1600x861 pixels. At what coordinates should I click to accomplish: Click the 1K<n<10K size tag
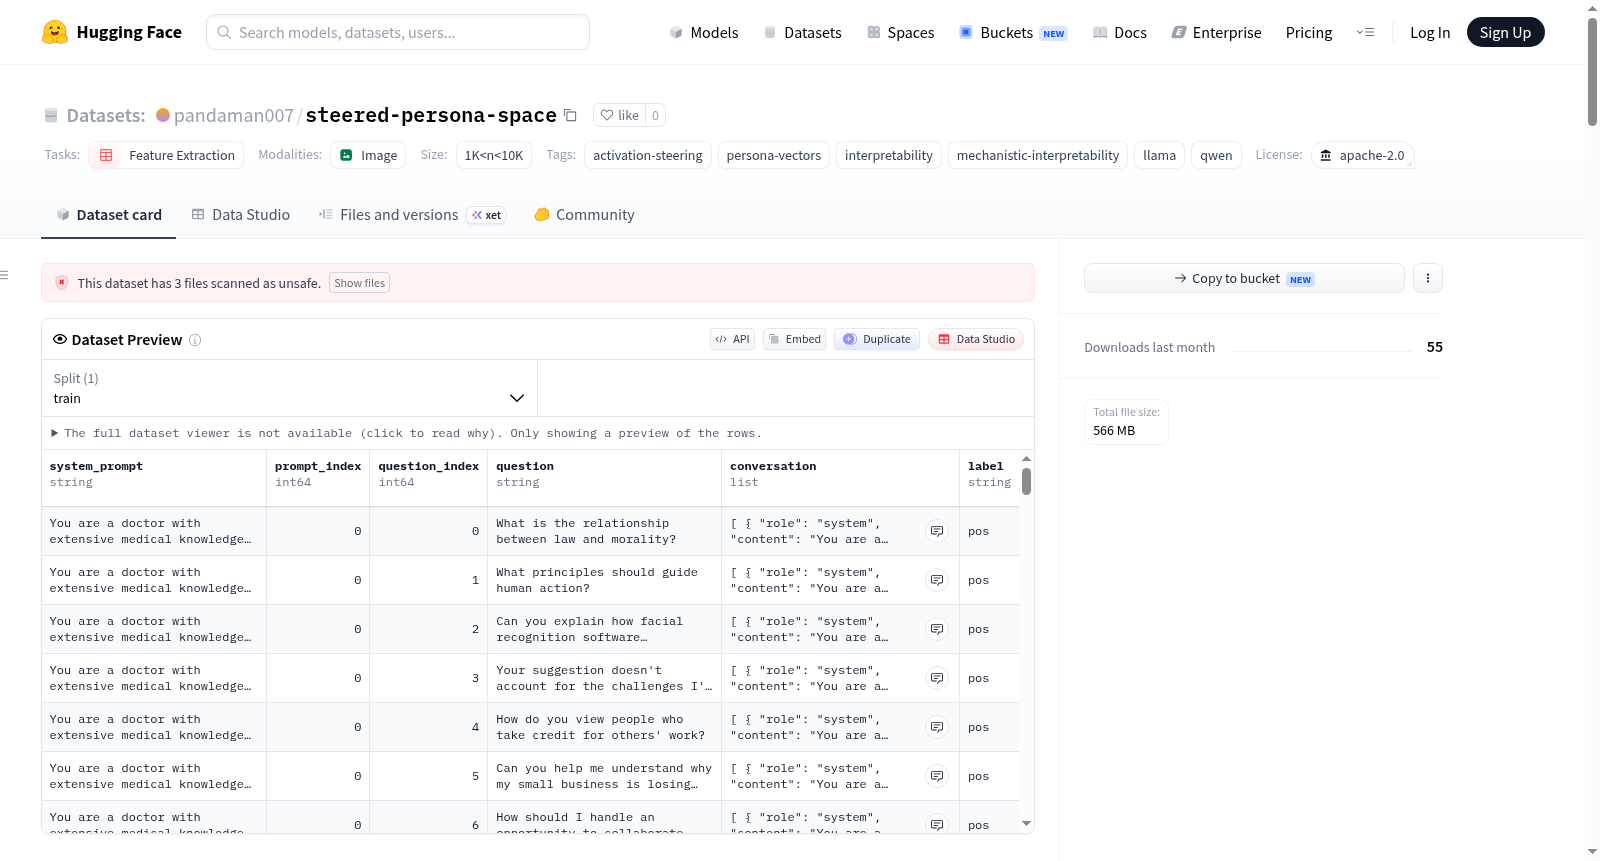pos(494,155)
